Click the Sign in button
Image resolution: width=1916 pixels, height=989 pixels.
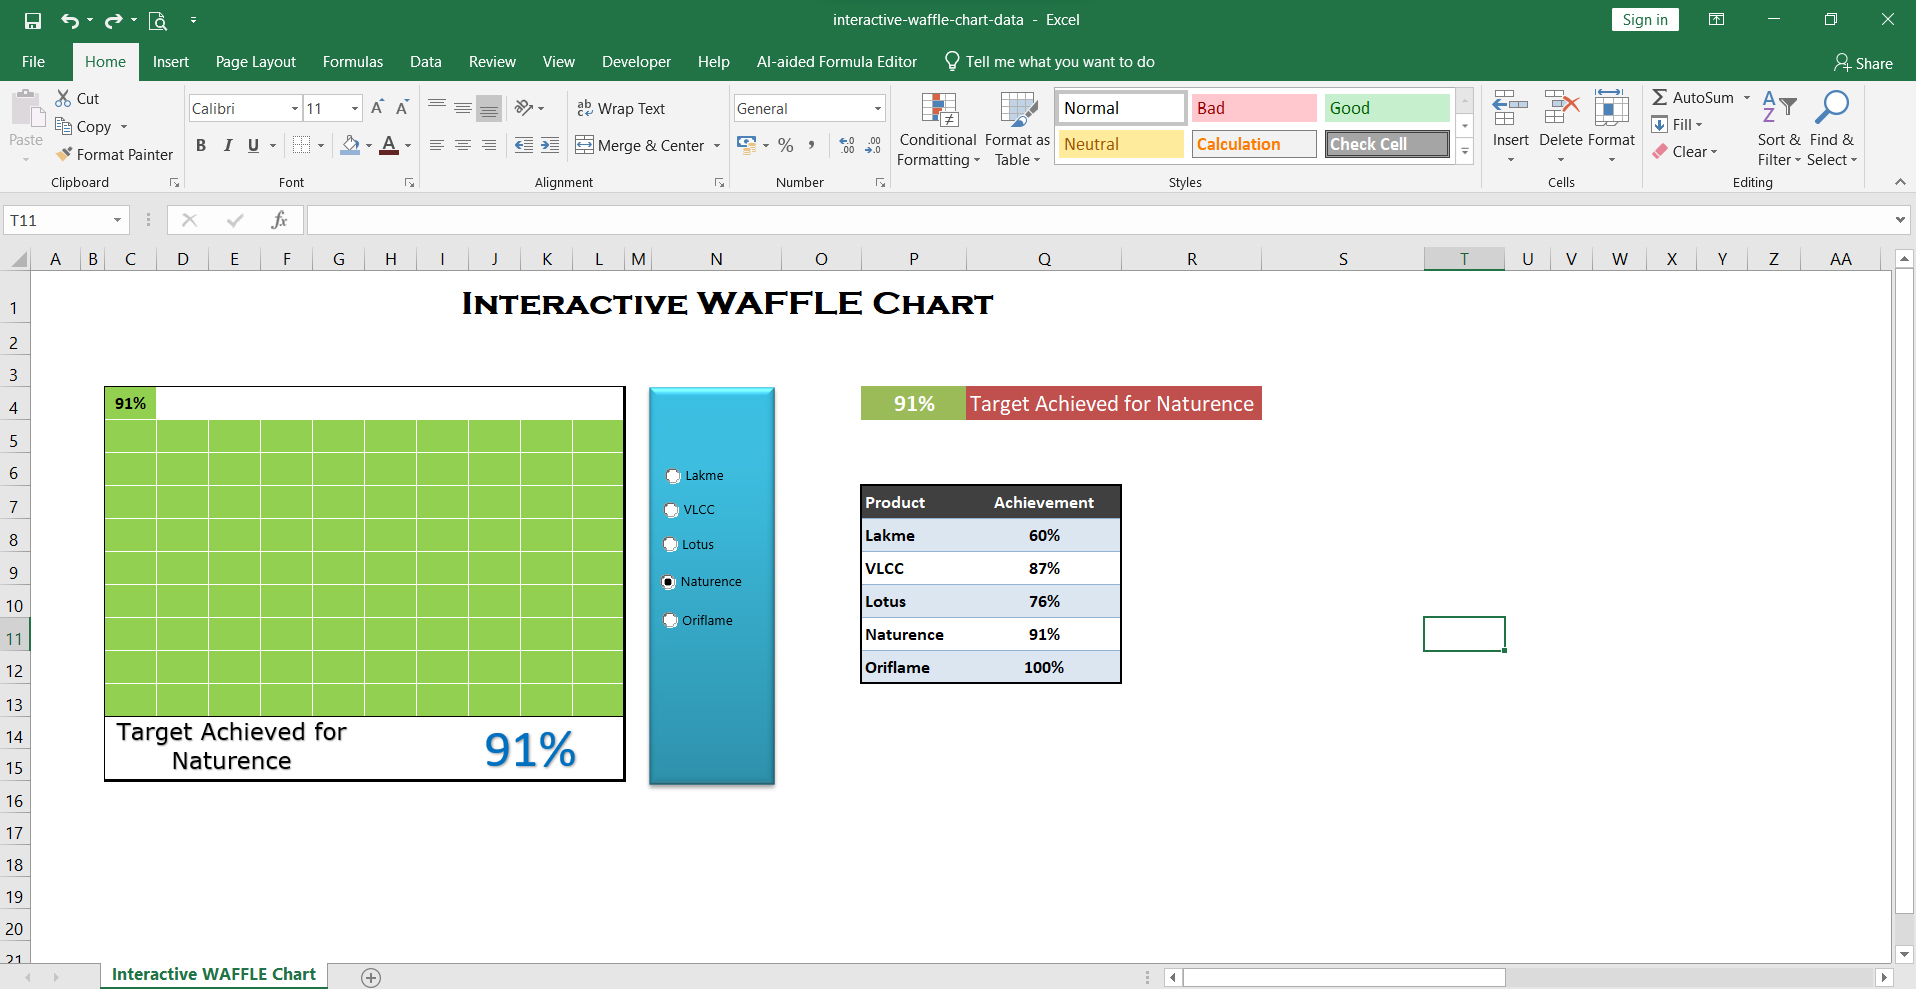tap(1645, 20)
